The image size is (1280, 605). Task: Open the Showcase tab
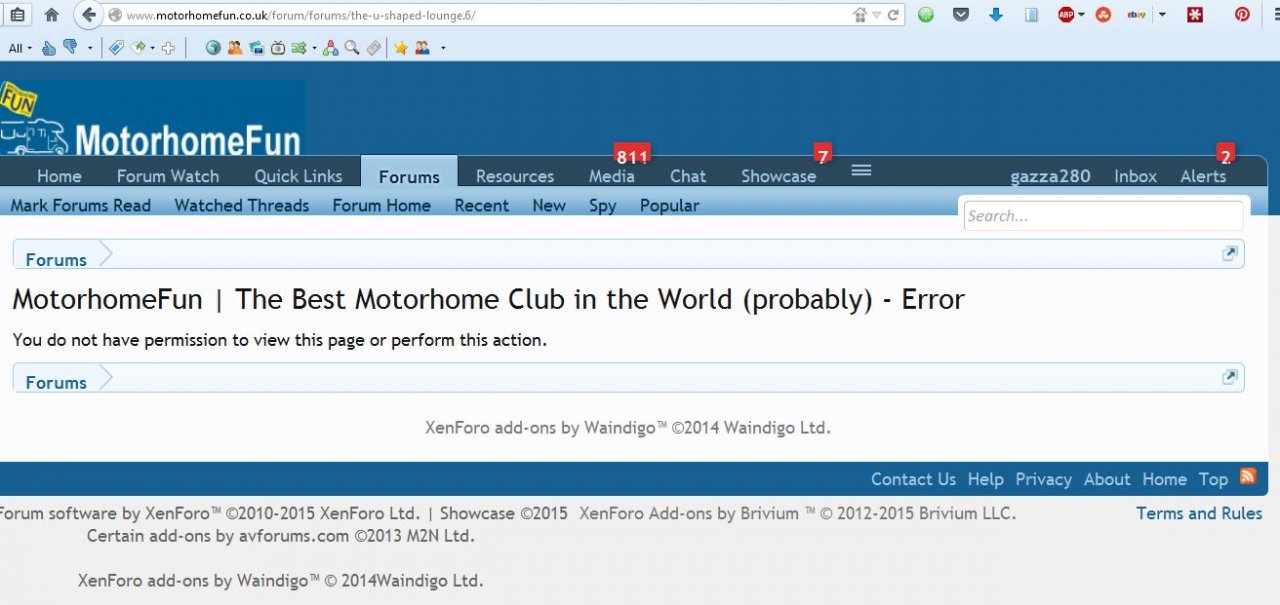pos(779,176)
